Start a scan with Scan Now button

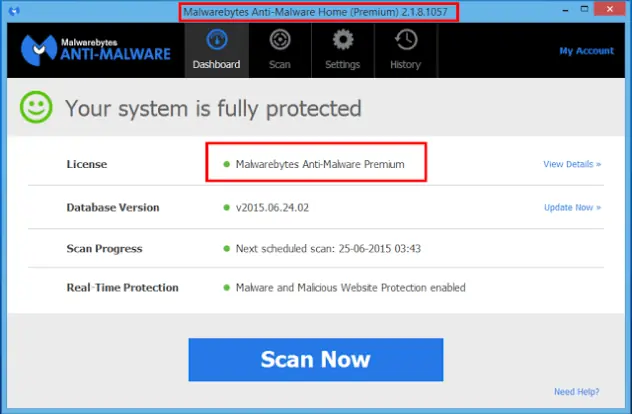pyautogui.click(x=316, y=360)
